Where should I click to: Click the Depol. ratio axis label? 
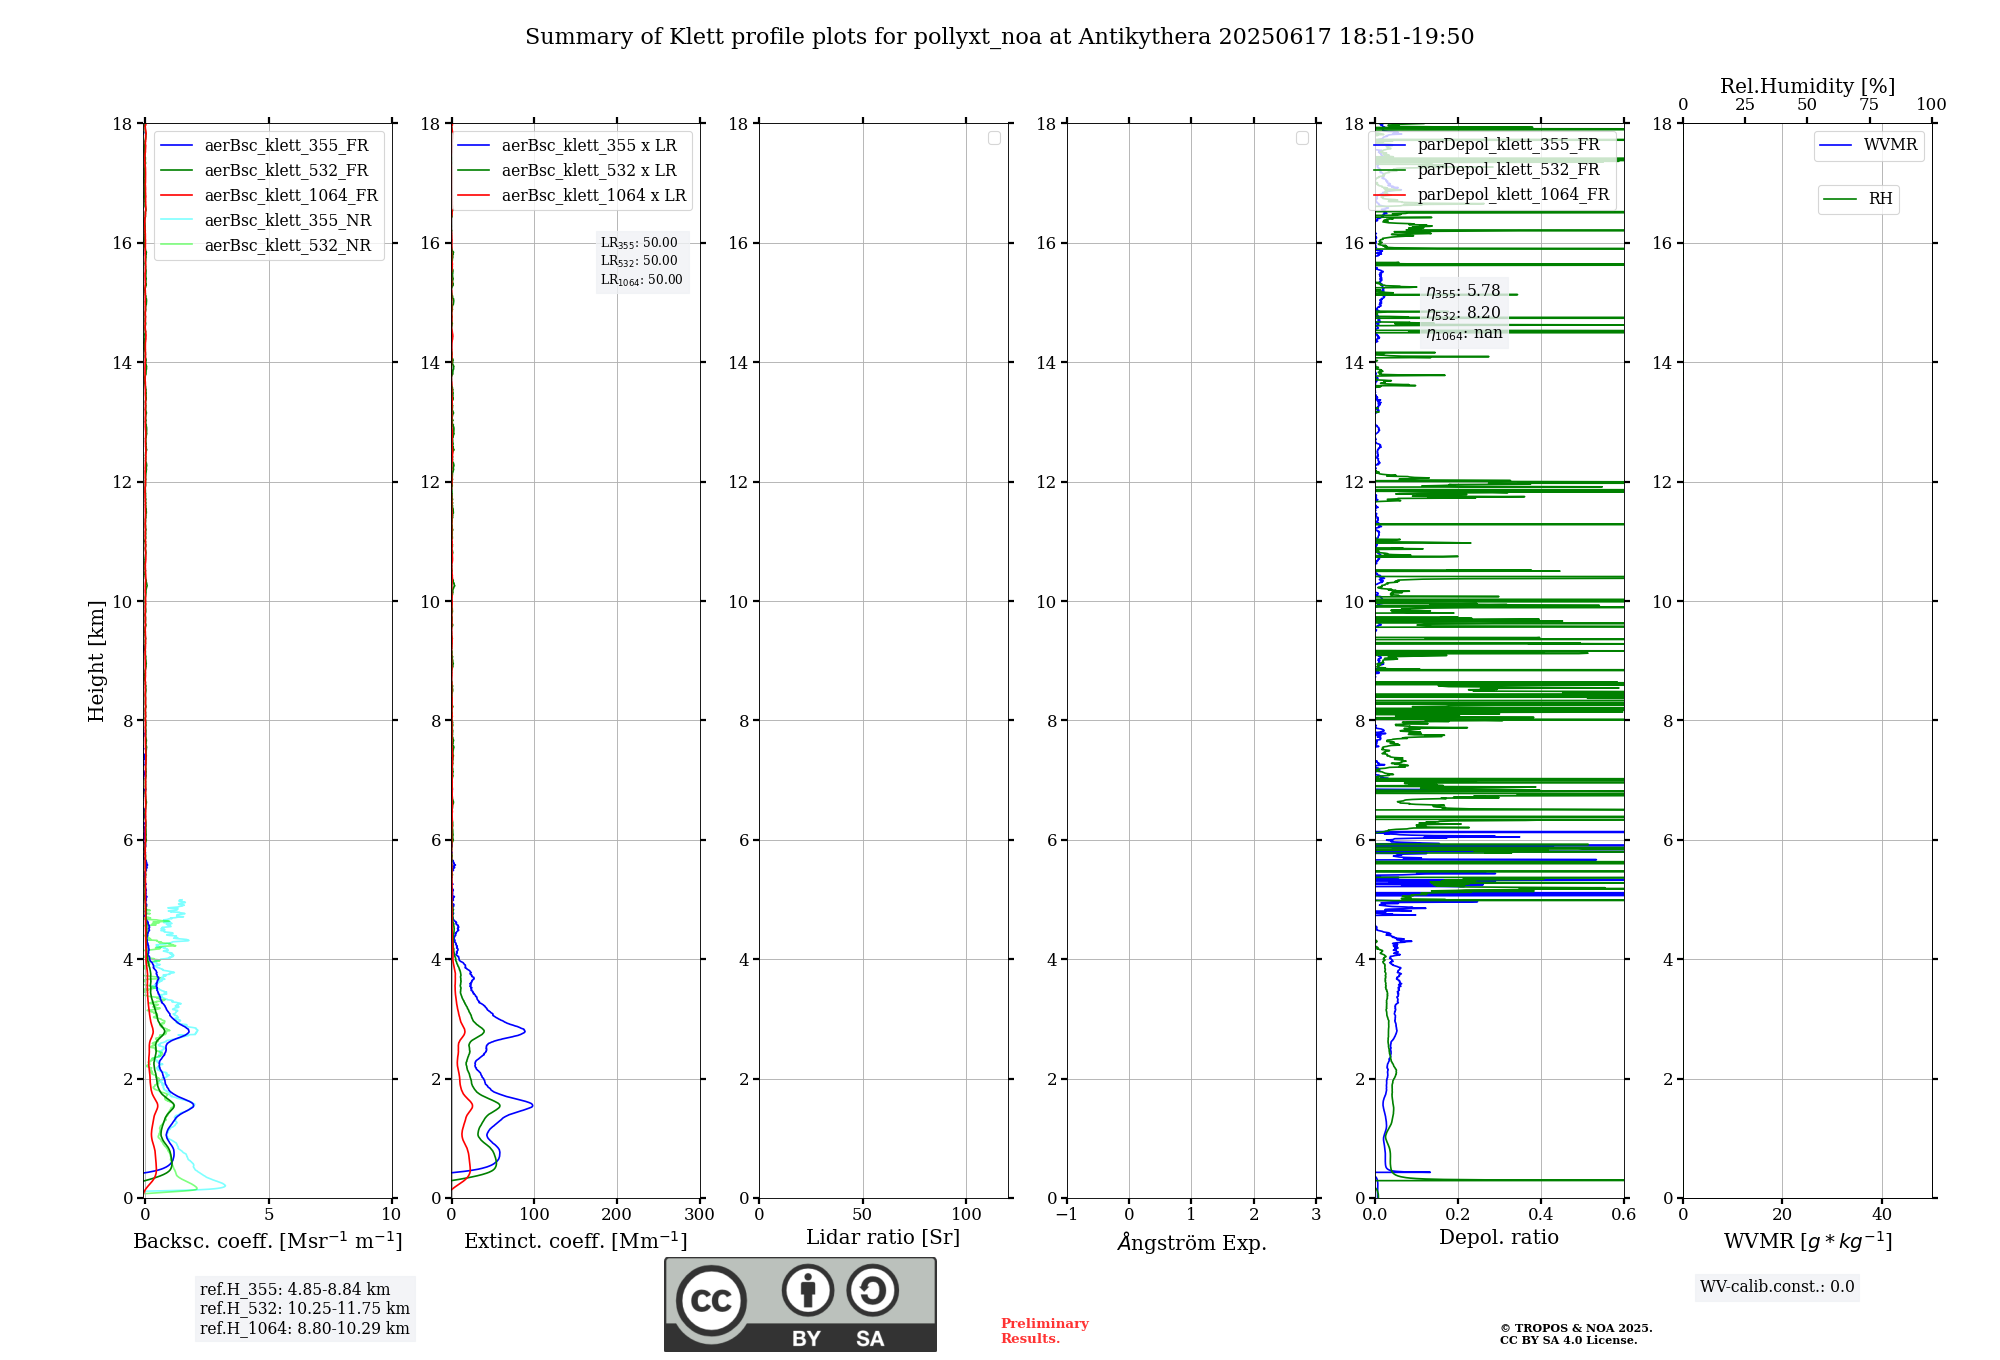(1499, 1238)
